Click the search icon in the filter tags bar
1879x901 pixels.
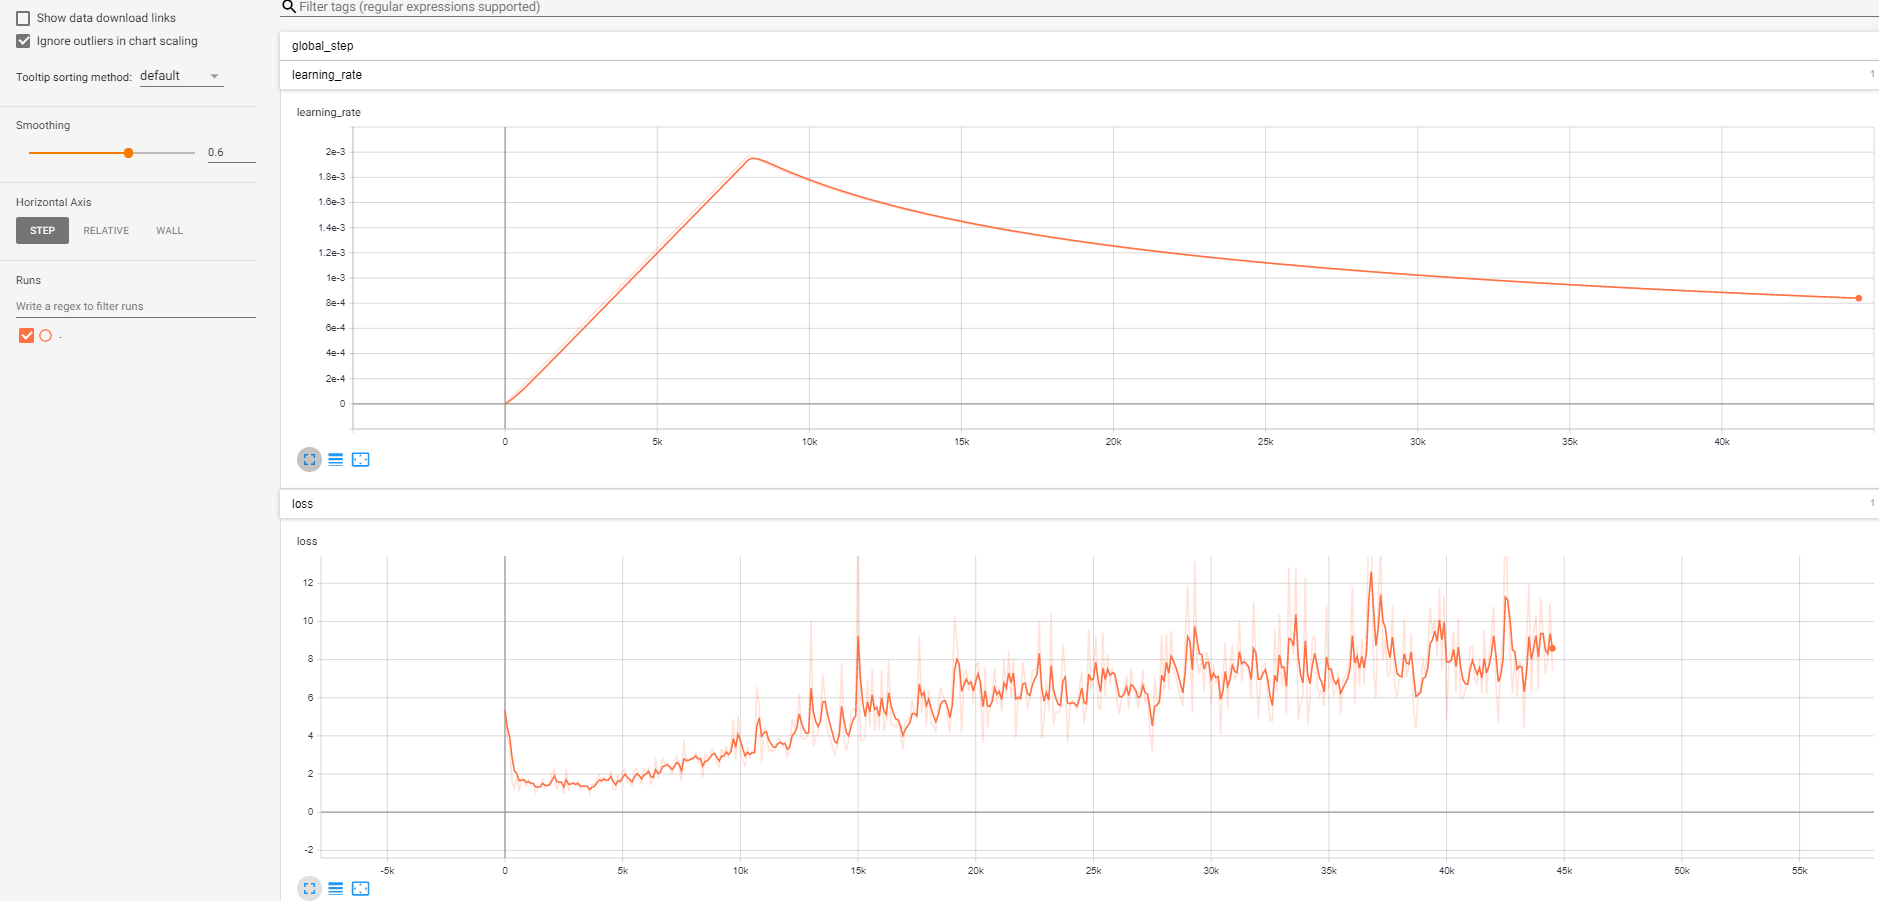pyautogui.click(x=288, y=7)
